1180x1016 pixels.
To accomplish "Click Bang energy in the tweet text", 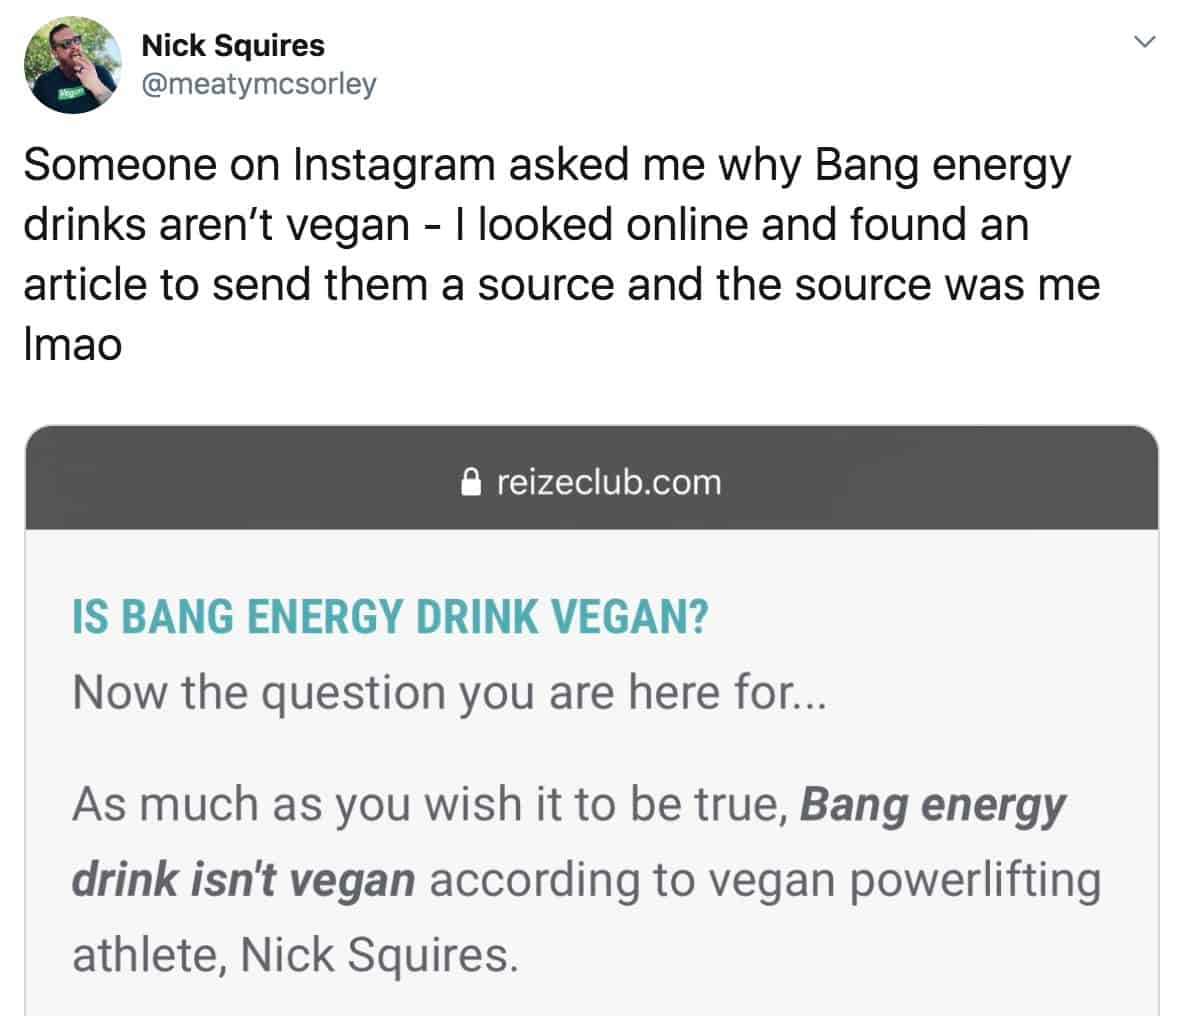I will [943, 166].
